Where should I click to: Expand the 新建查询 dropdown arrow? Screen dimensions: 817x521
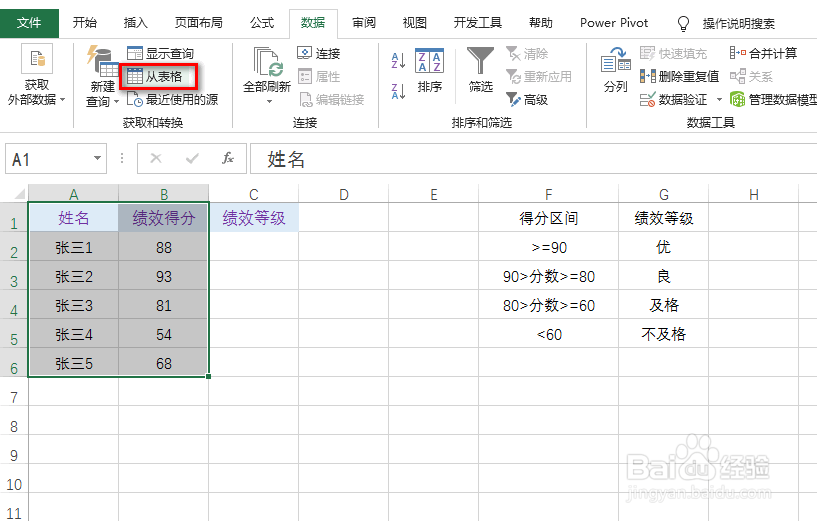[116, 102]
